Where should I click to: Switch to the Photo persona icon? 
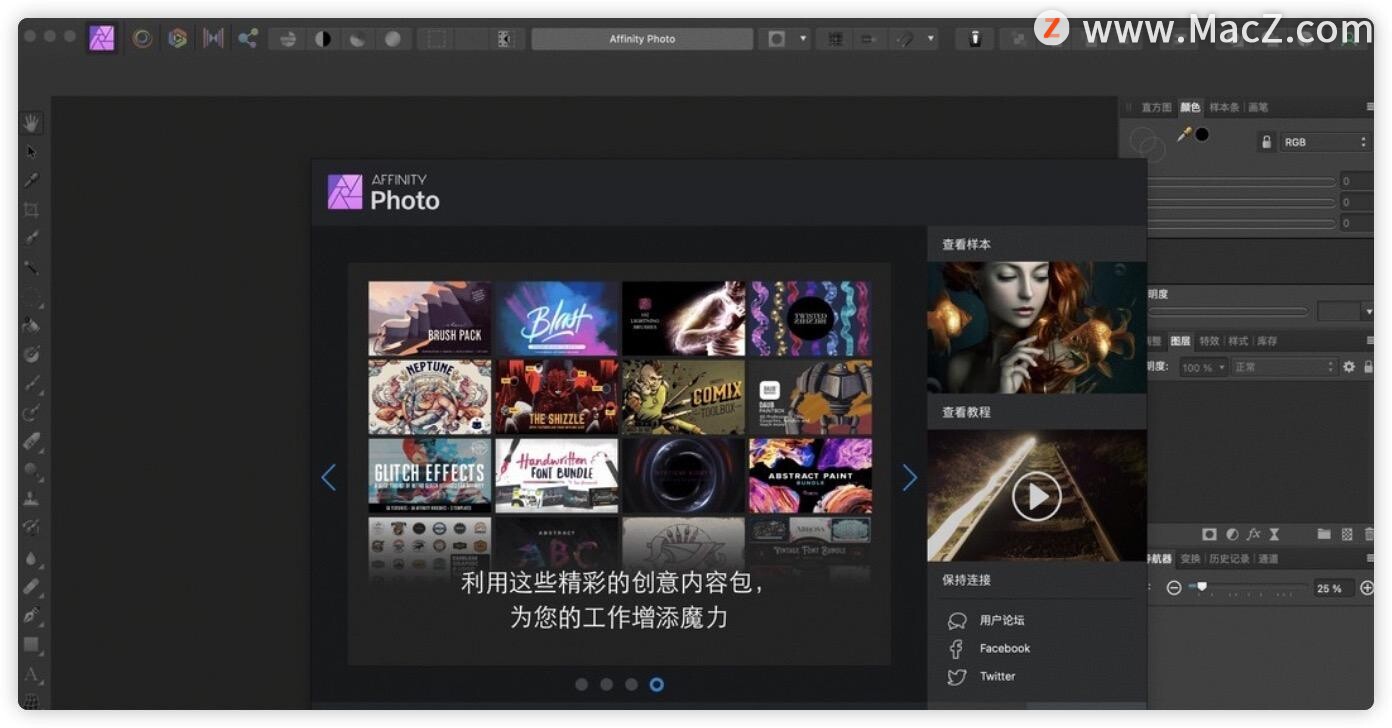point(102,38)
